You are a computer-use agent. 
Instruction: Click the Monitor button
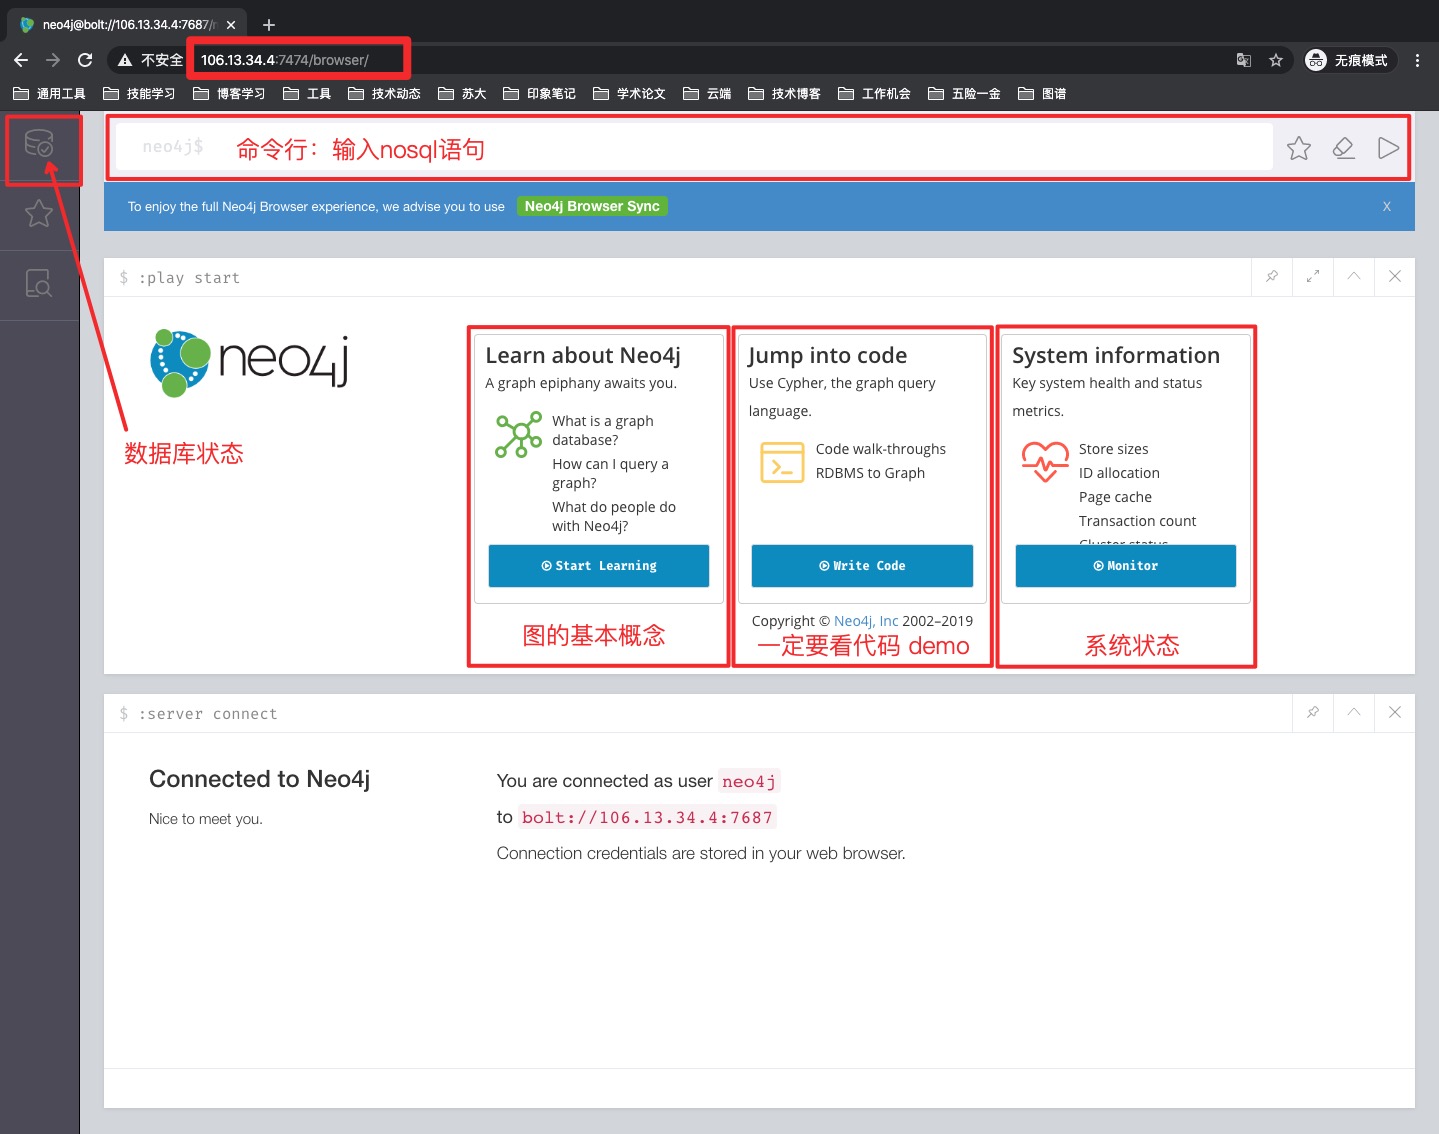click(1126, 566)
